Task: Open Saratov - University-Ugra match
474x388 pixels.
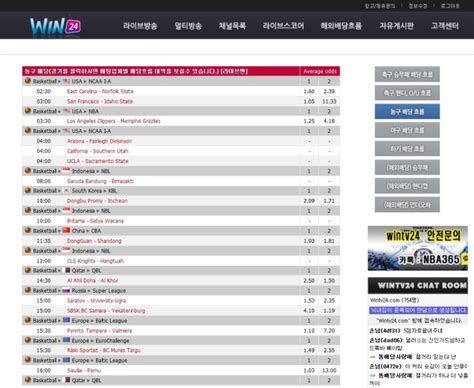Action: click(x=96, y=300)
